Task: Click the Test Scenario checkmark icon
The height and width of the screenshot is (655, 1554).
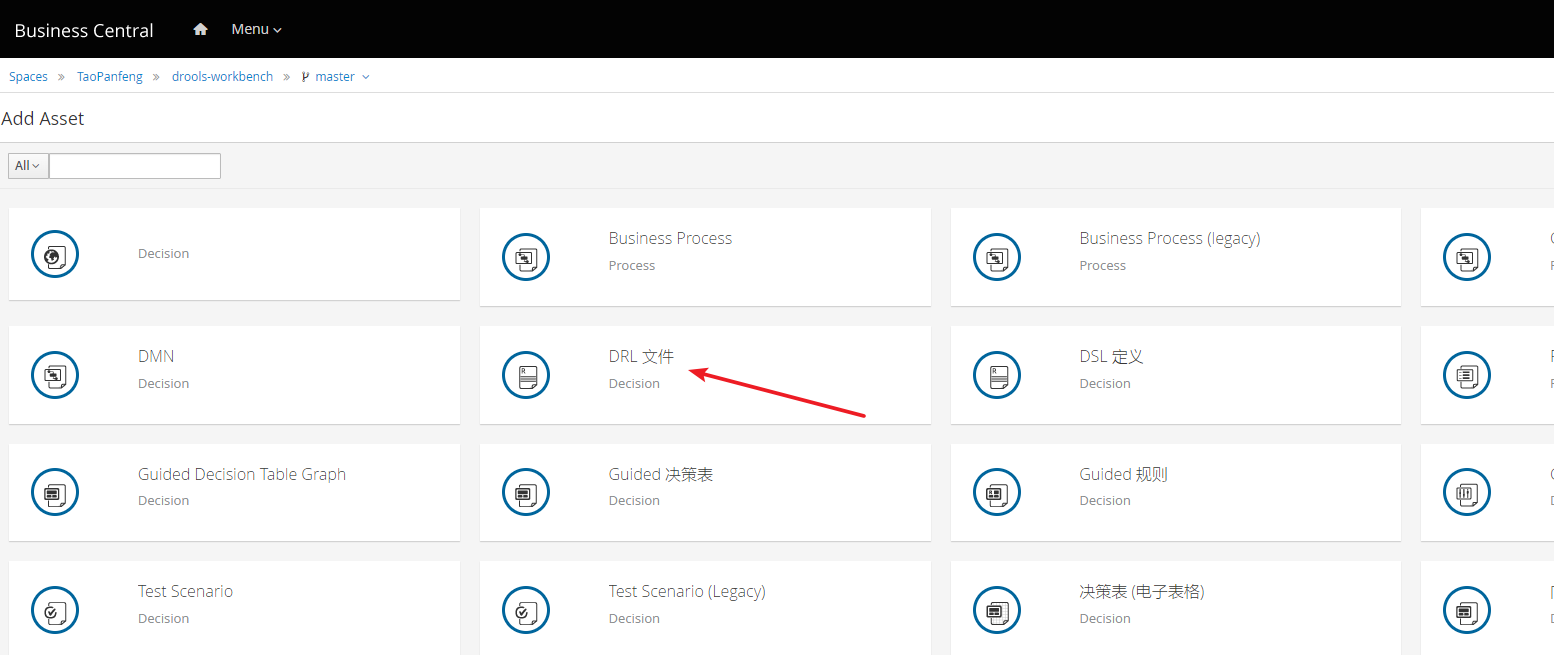Action: 55,610
